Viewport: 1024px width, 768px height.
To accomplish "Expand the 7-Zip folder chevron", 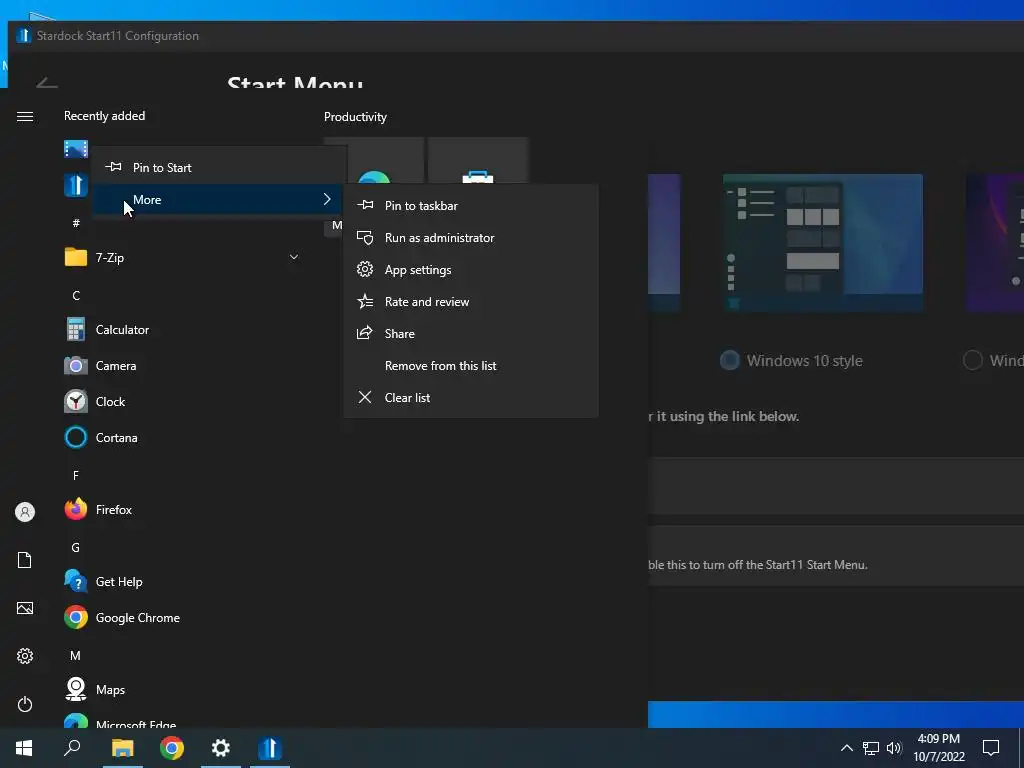I will 294,257.
